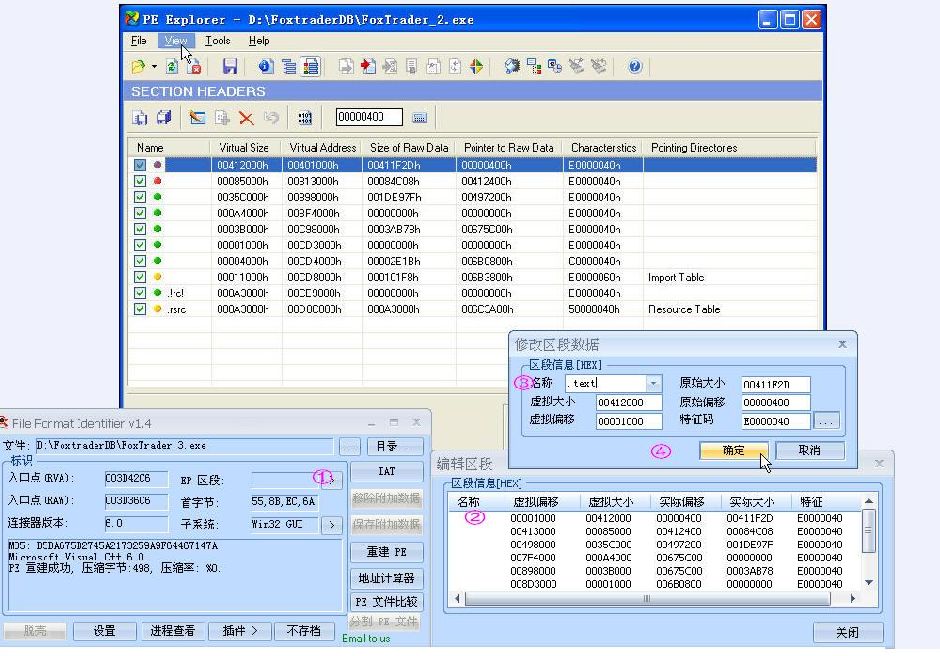This screenshot has height=656, width=940.
Task: Open the View menu
Action: 176,41
